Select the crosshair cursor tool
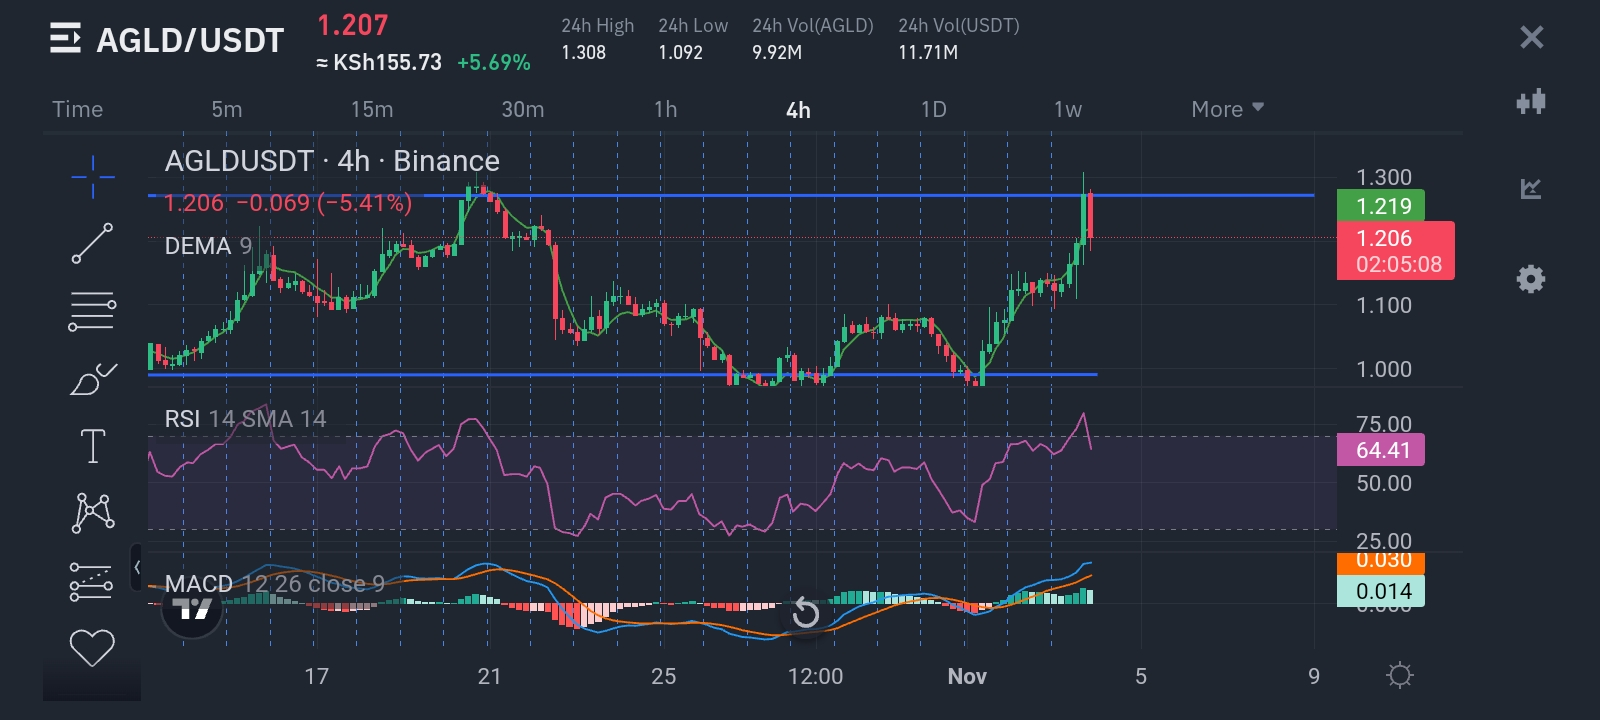 tap(92, 178)
